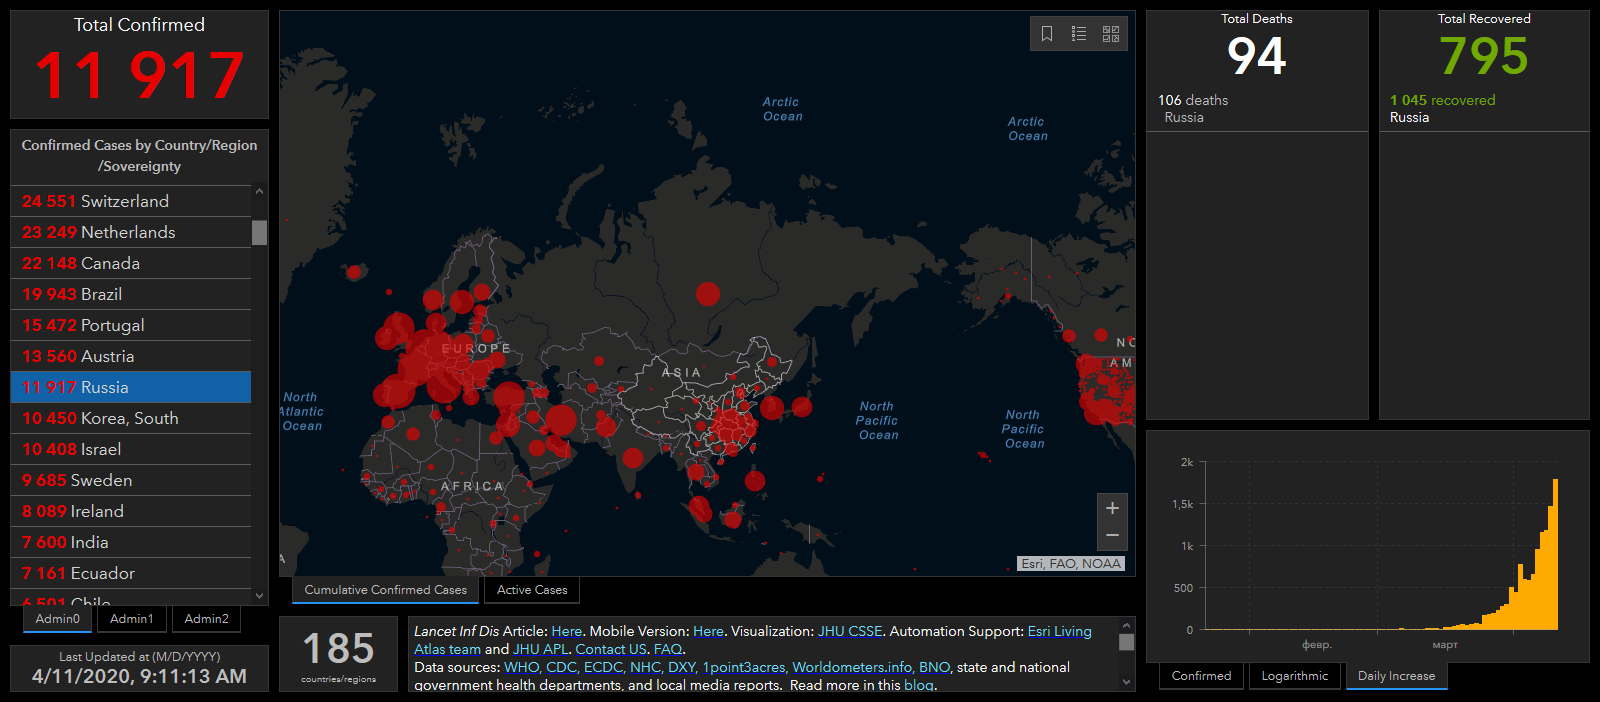Viewport: 1600px width, 702px height.
Task: Zoom out with the map minus button
Action: click(1112, 536)
